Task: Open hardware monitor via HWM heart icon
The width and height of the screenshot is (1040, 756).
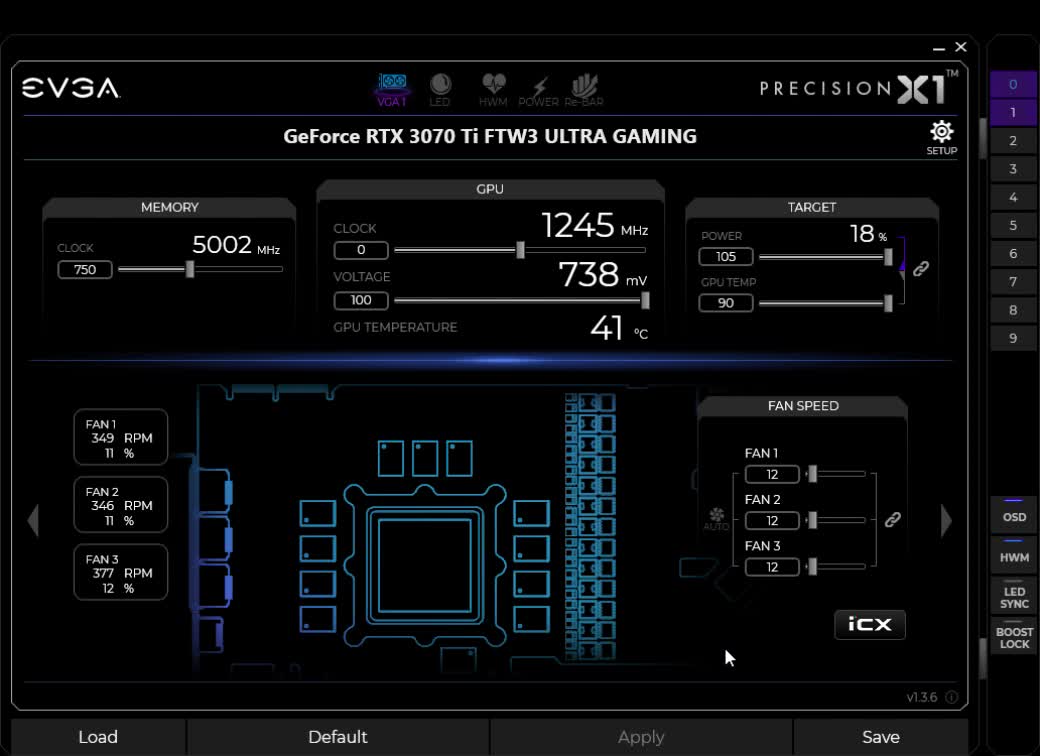Action: [x=492, y=85]
